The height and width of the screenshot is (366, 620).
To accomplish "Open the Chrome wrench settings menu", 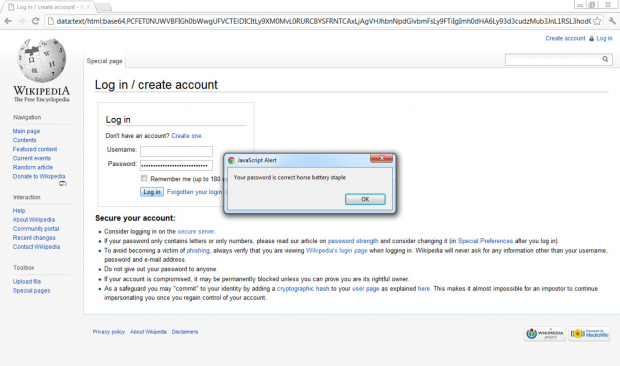I will coord(612,21).
